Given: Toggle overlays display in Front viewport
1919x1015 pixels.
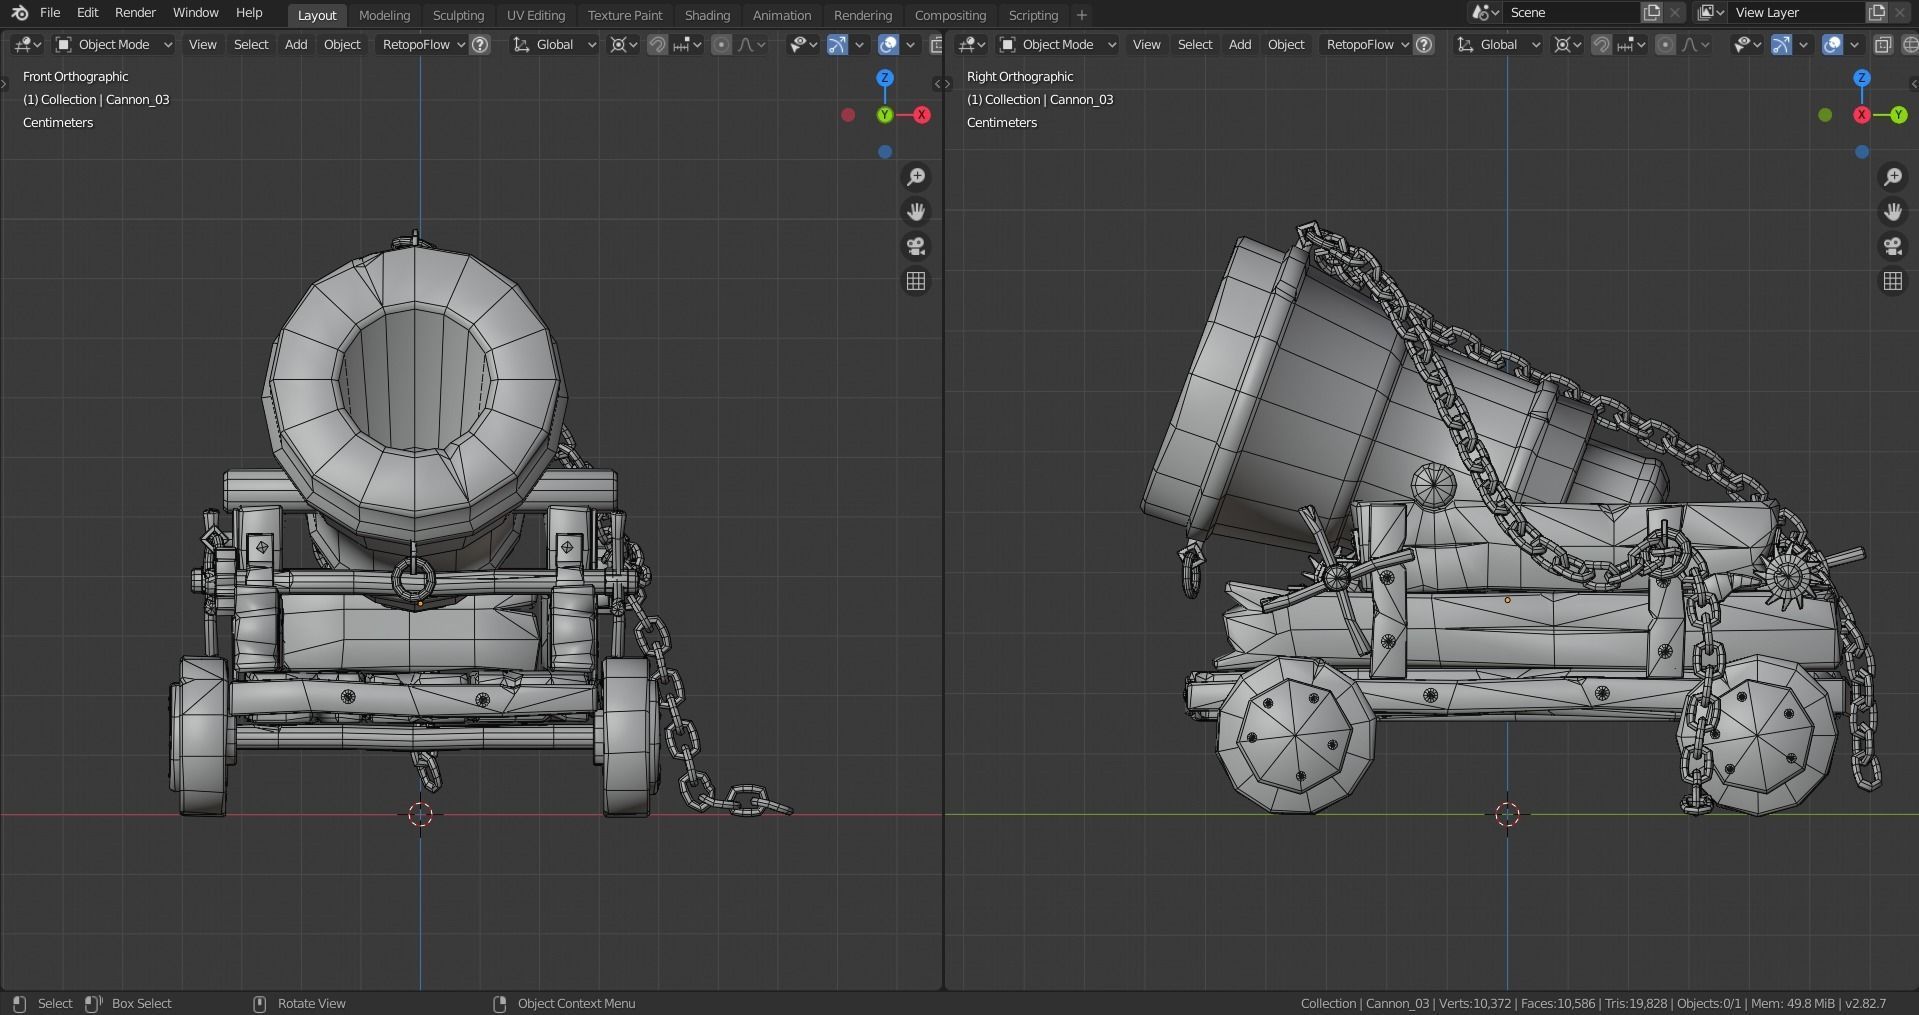Looking at the screenshot, I should (x=887, y=44).
